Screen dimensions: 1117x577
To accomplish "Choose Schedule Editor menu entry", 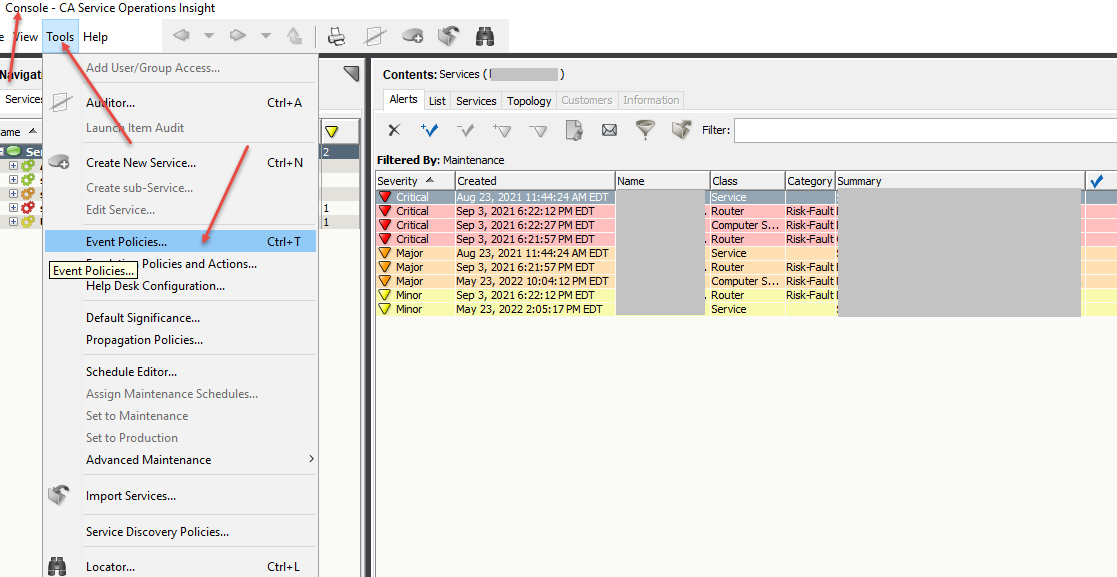I will (x=131, y=372).
